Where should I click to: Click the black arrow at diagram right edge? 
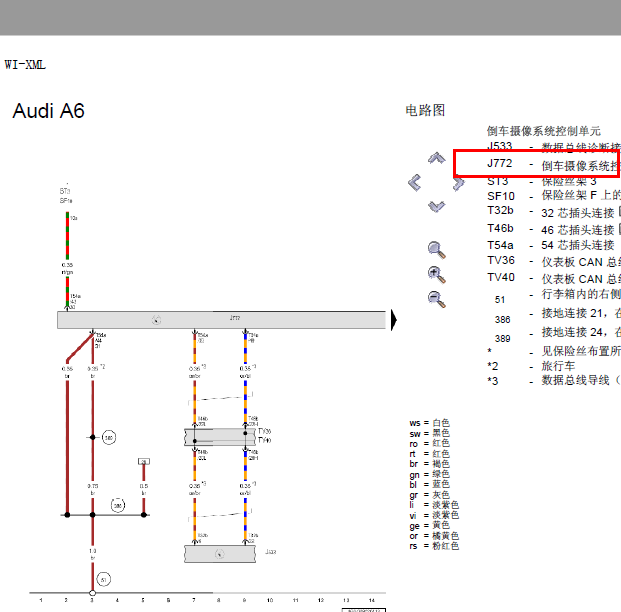coord(394,320)
